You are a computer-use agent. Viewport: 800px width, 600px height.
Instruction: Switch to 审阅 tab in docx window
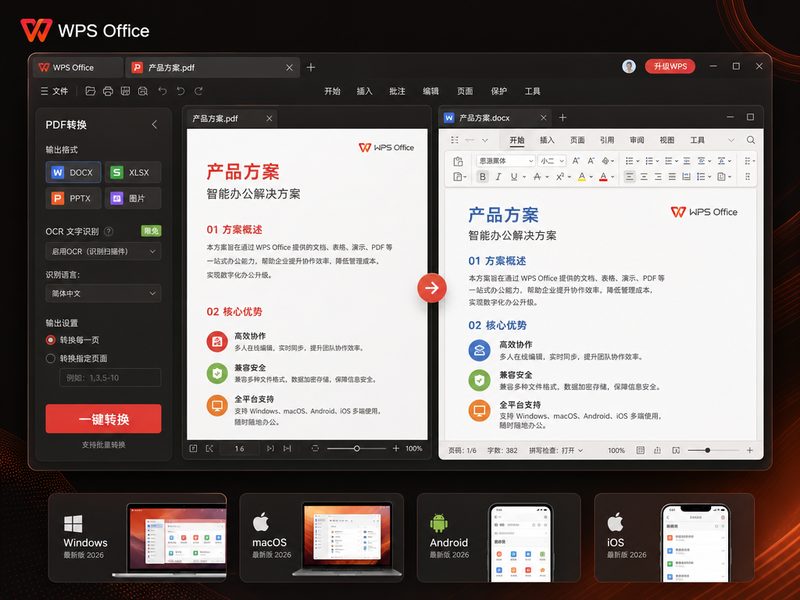point(637,140)
